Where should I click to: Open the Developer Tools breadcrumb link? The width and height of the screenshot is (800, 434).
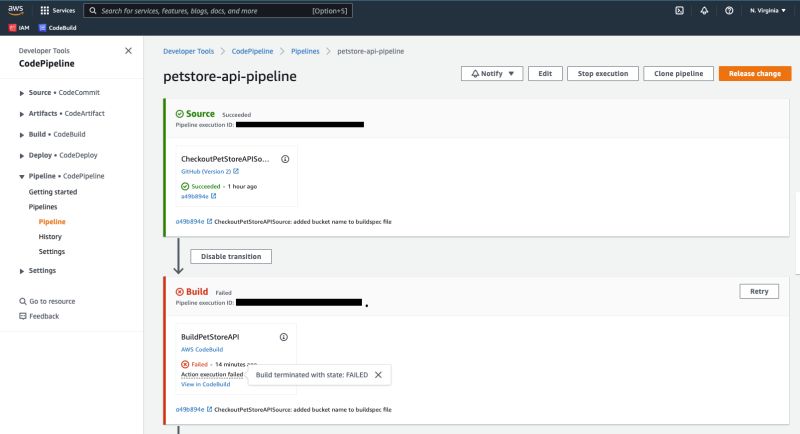click(x=188, y=51)
